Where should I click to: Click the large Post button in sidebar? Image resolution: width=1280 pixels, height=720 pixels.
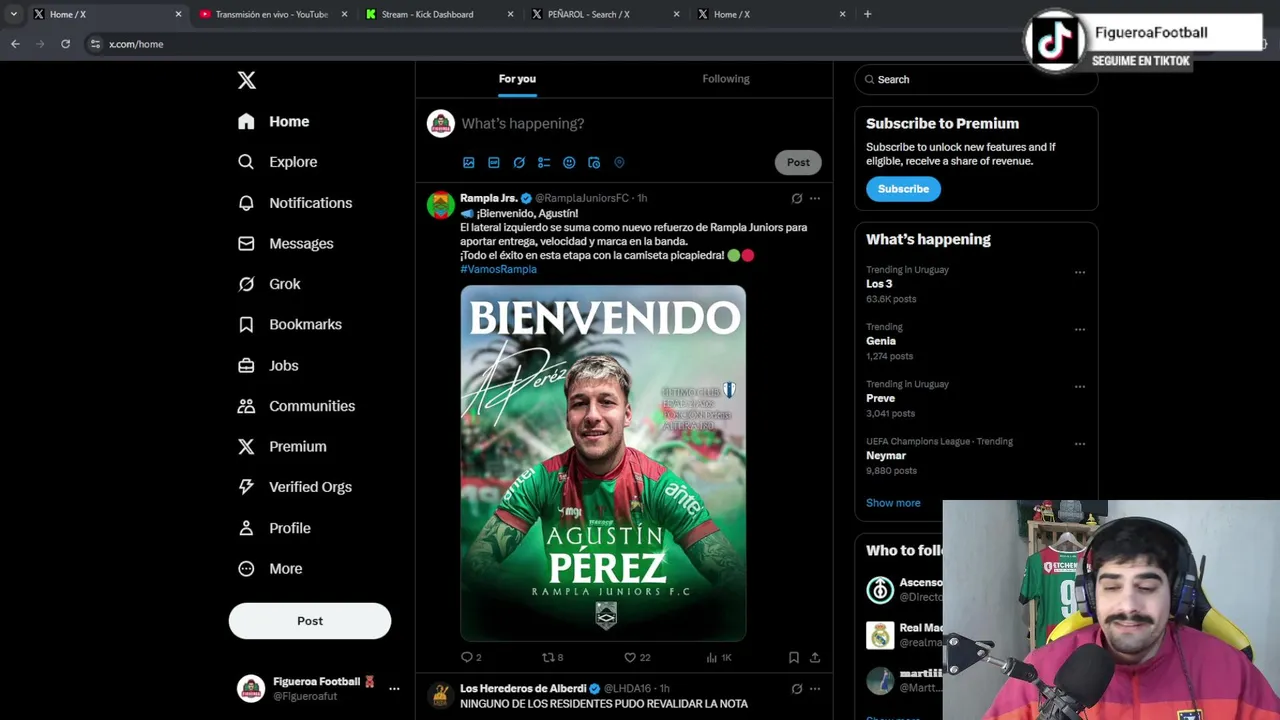310,621
